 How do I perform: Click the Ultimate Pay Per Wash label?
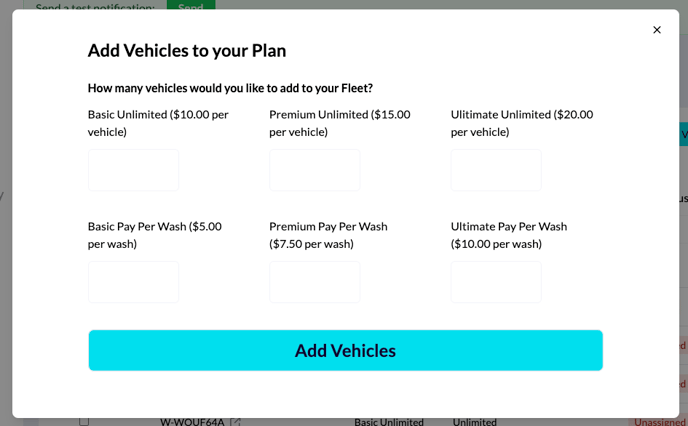[x=509, y=235]
